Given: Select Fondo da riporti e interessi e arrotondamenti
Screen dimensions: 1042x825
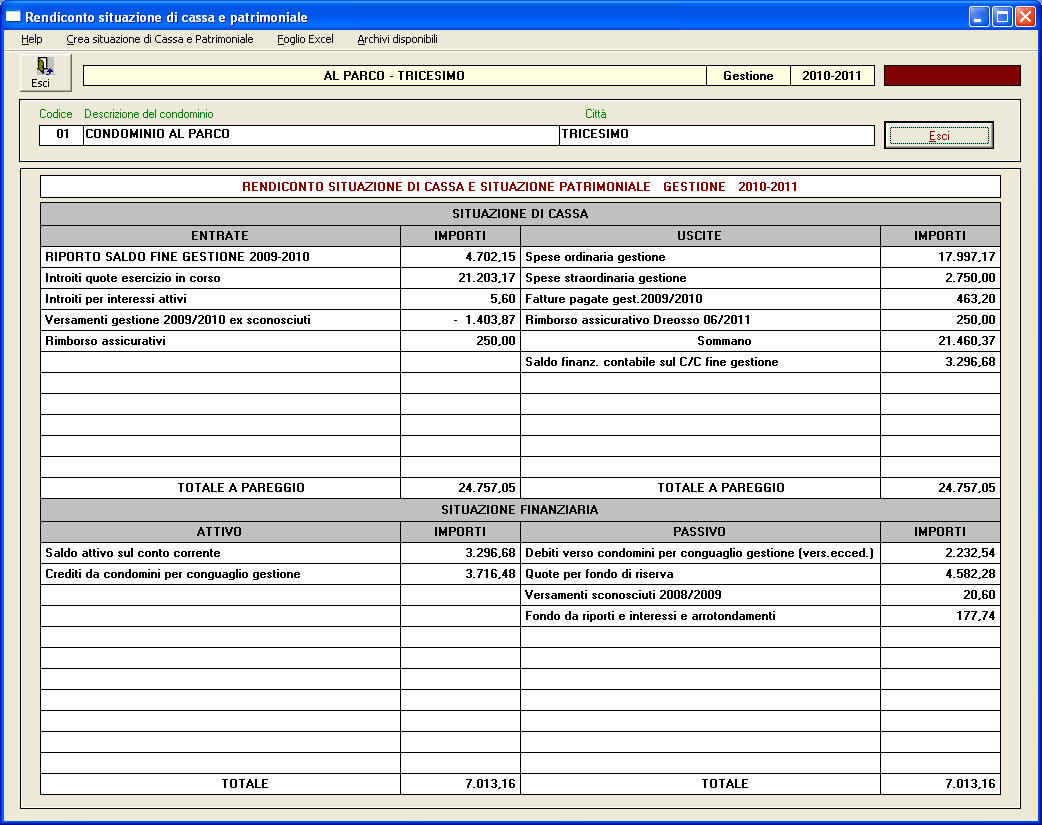Looking at the screenshot, I should 700,616.
